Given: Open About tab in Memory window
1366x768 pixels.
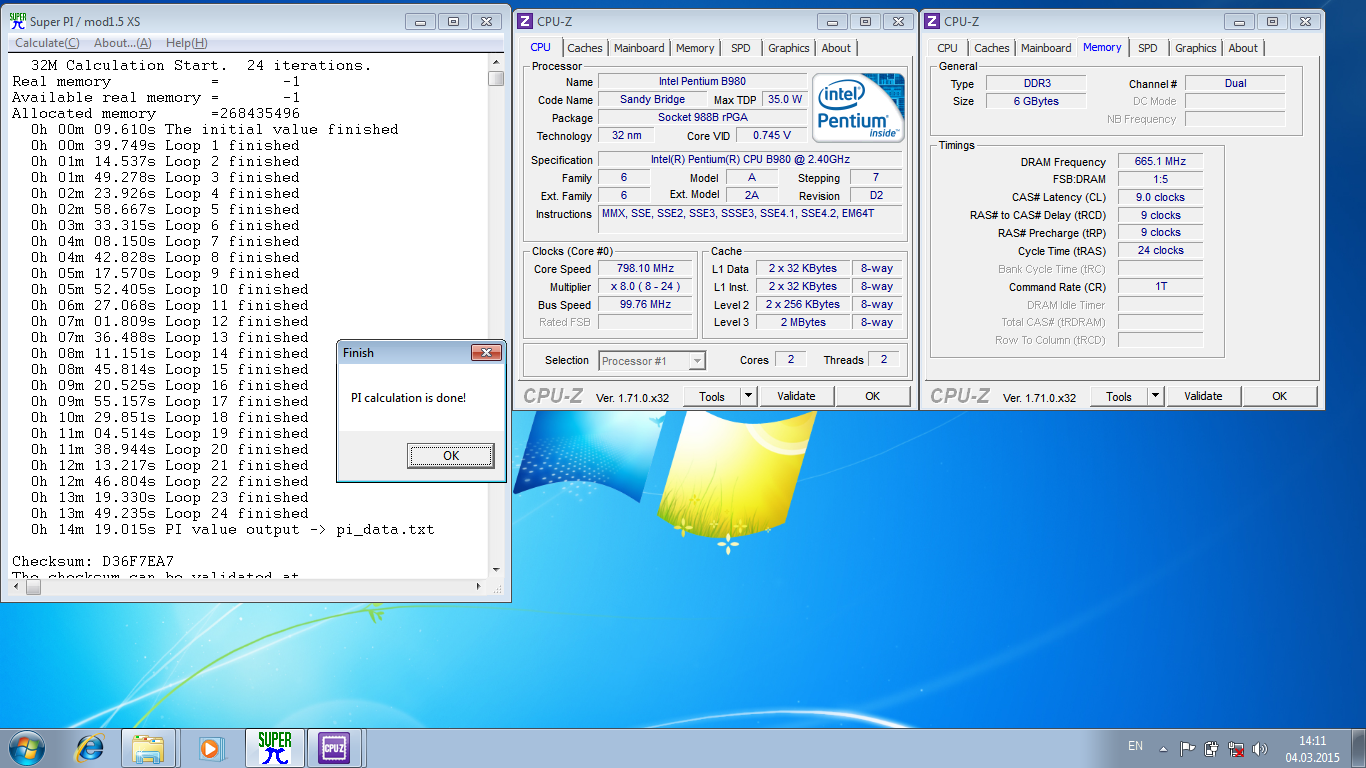Looking at the screenshot, I should pos(1243,48).
